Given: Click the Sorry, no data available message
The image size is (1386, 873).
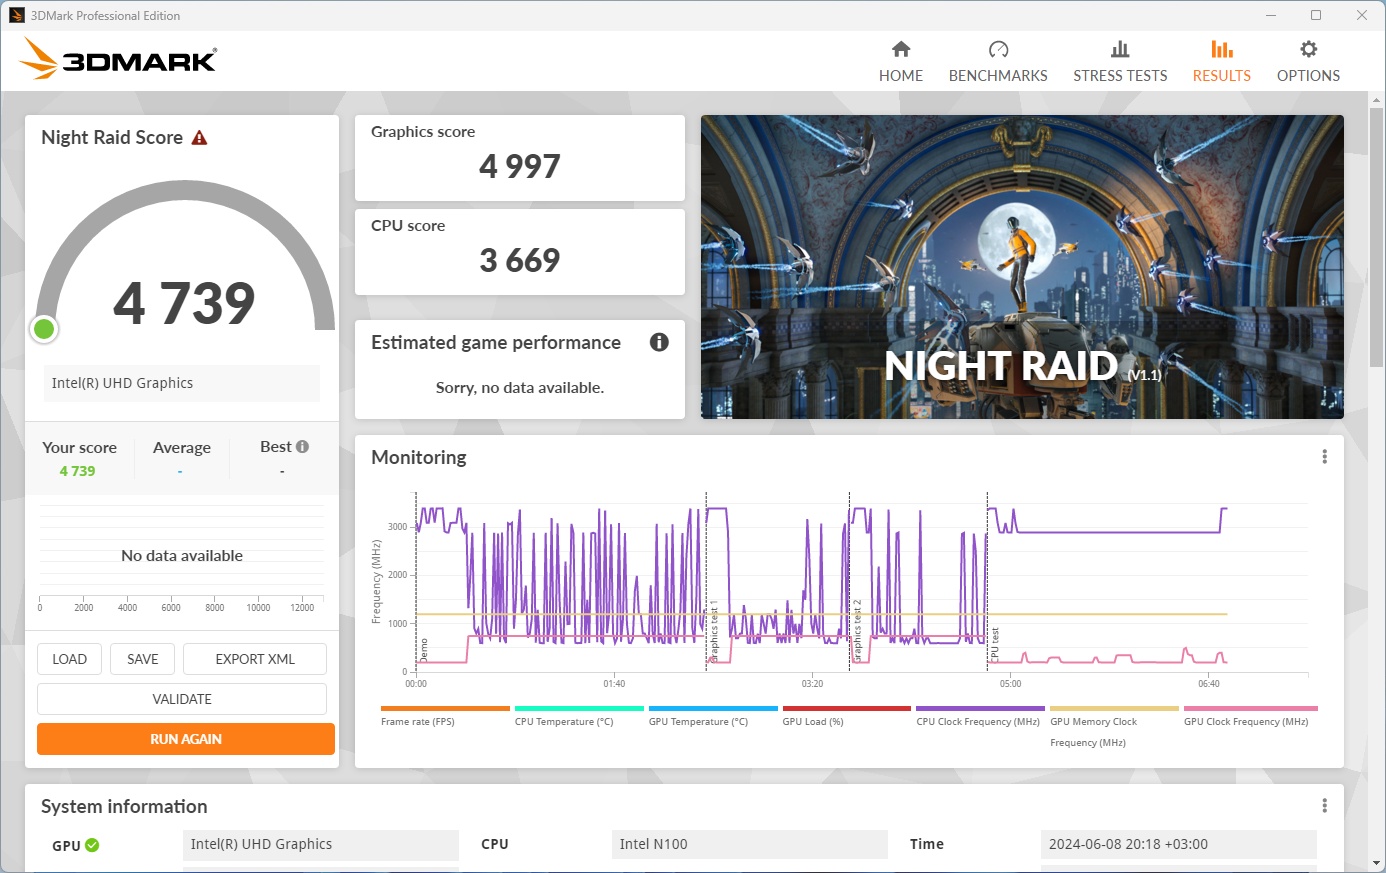Looking at the screenshot, I should tap(520, 388).
